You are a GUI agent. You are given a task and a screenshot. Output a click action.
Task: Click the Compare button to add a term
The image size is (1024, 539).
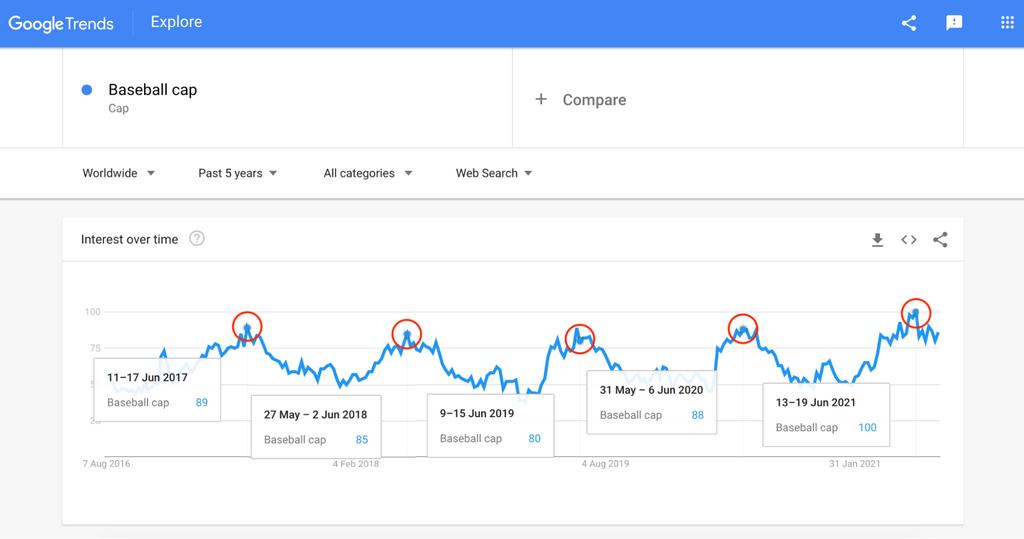coord(594,100)
